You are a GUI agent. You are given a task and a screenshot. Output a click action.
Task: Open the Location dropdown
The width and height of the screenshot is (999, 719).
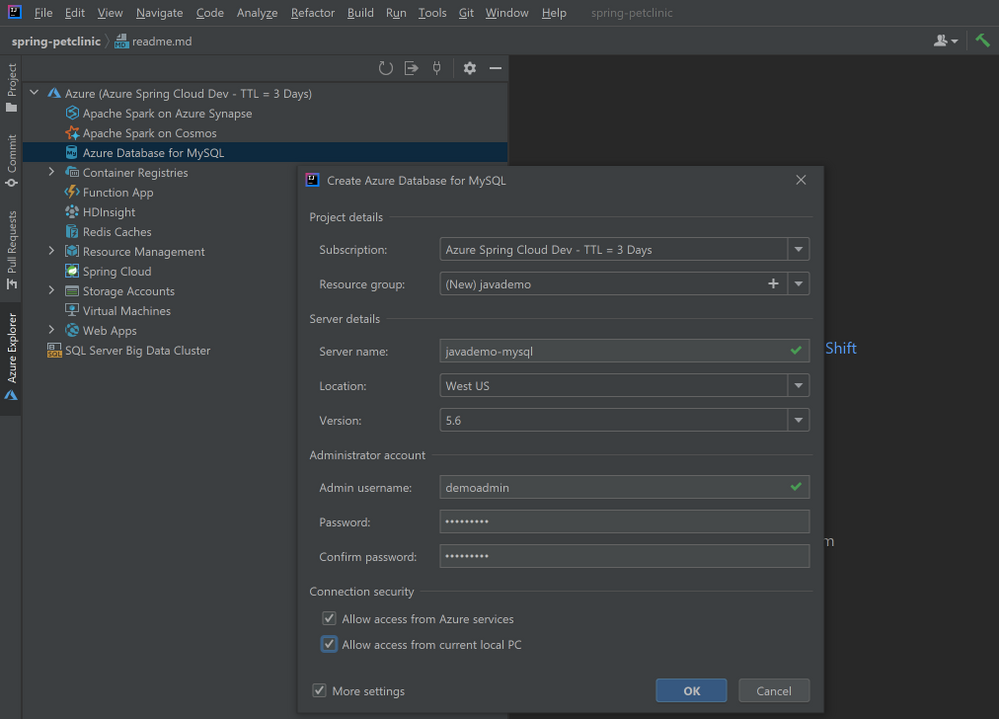click(798, 386)
